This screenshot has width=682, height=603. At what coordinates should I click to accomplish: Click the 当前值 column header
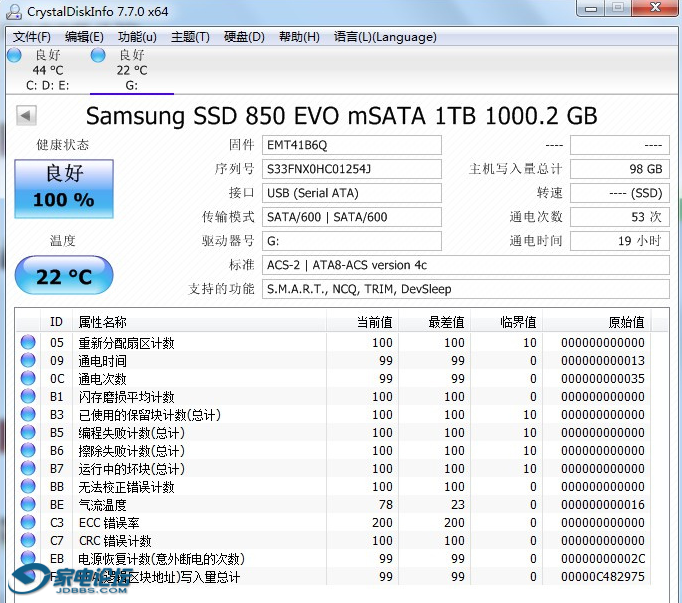[x=362, y=322]
